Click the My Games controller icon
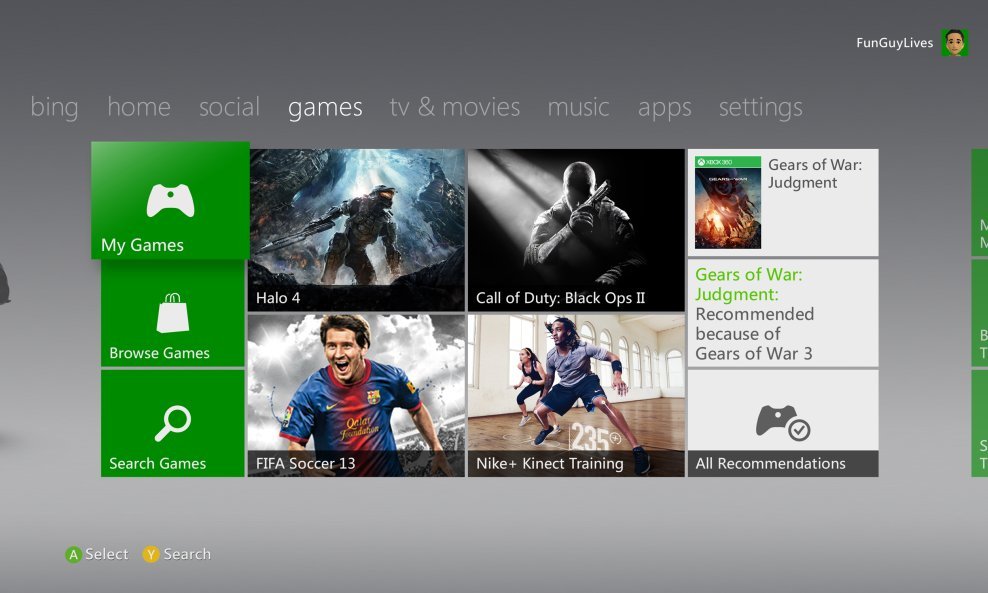Screen dimensions: 988x593 pyautogui.click(x=170, y=200)
